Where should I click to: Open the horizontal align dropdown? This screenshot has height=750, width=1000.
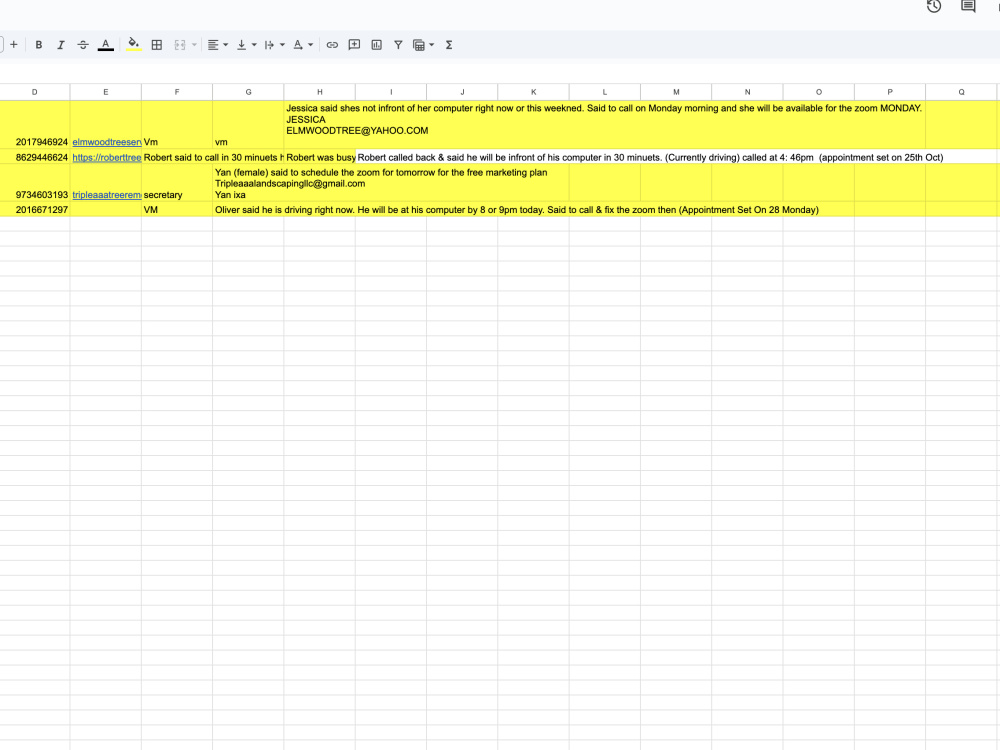click(x=217, y=45)
